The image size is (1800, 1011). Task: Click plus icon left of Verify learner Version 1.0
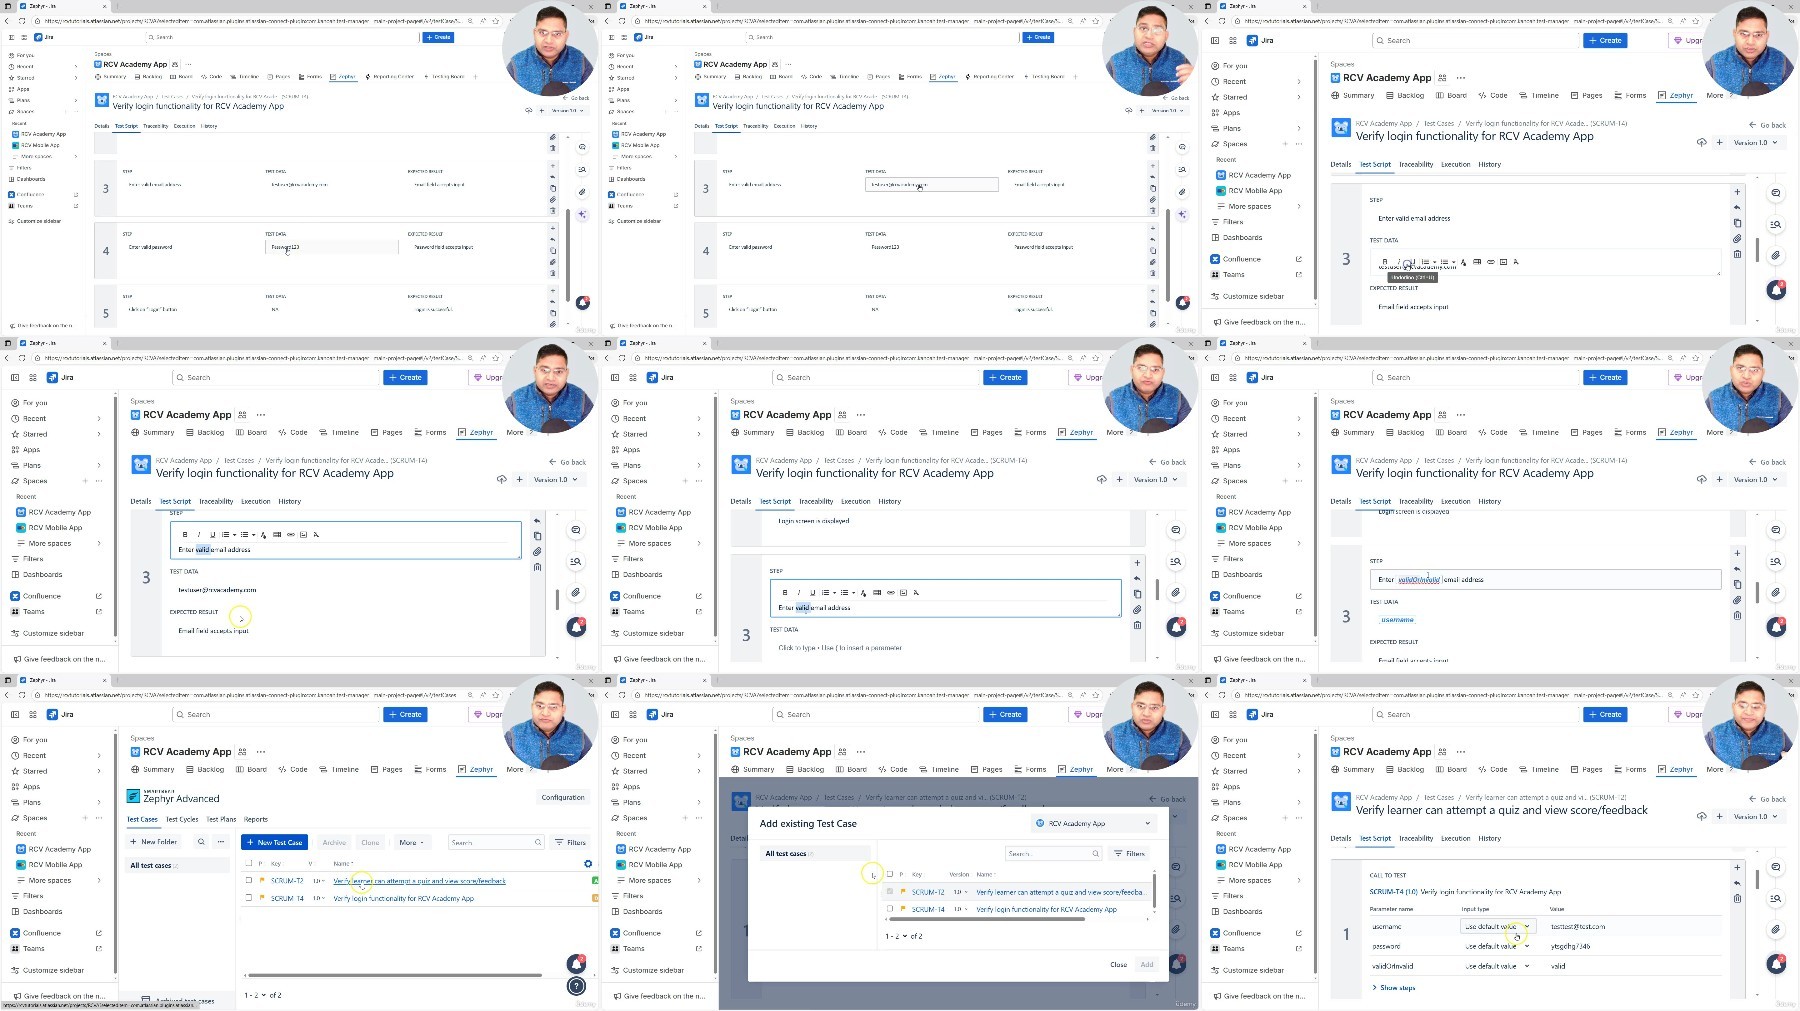click(1719, 816)
